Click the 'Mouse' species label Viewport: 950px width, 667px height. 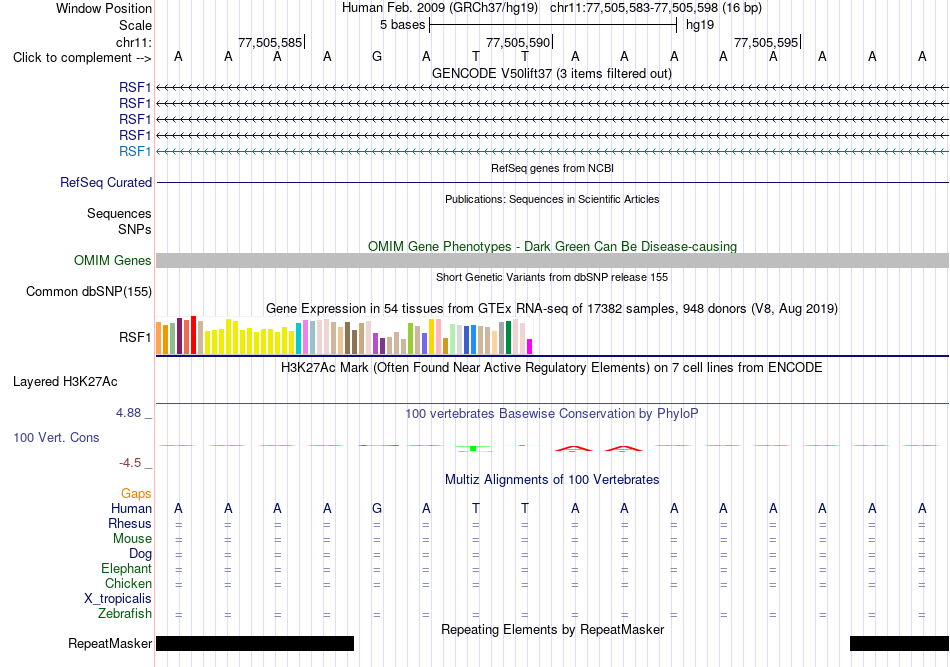[132, 539]
